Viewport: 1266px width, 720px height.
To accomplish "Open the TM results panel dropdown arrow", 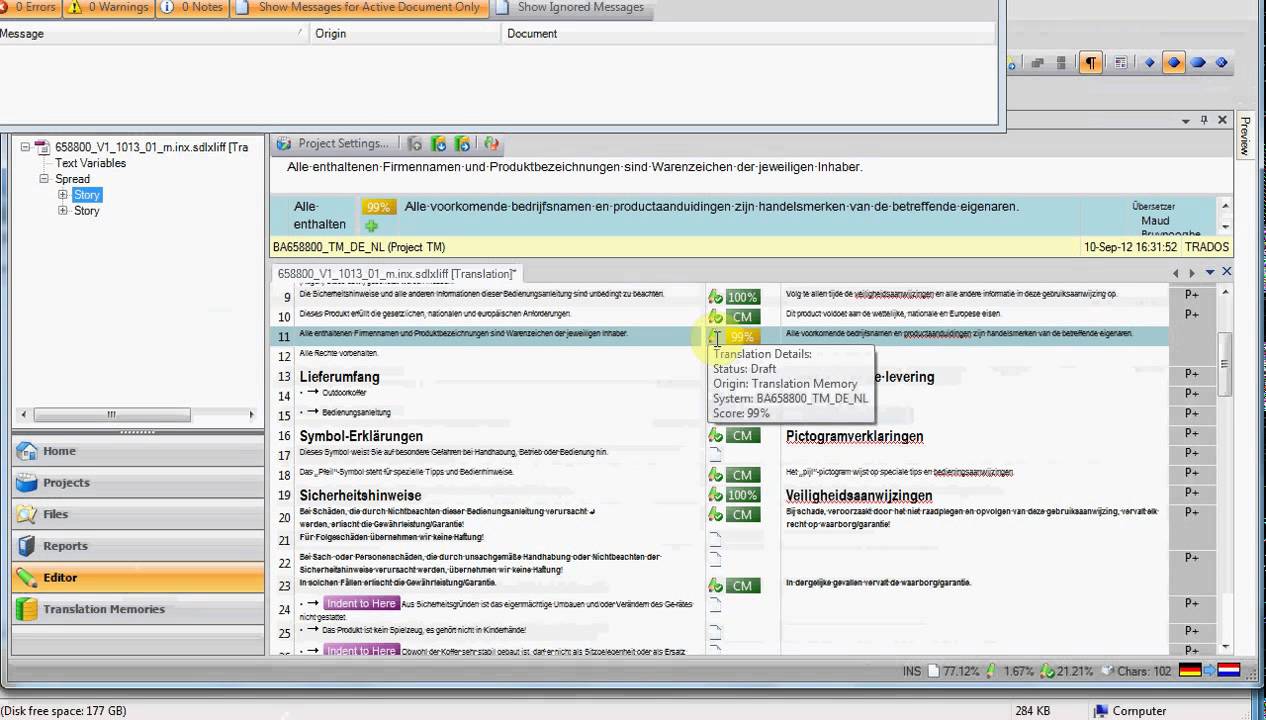I will click(x=1186, y=120).
